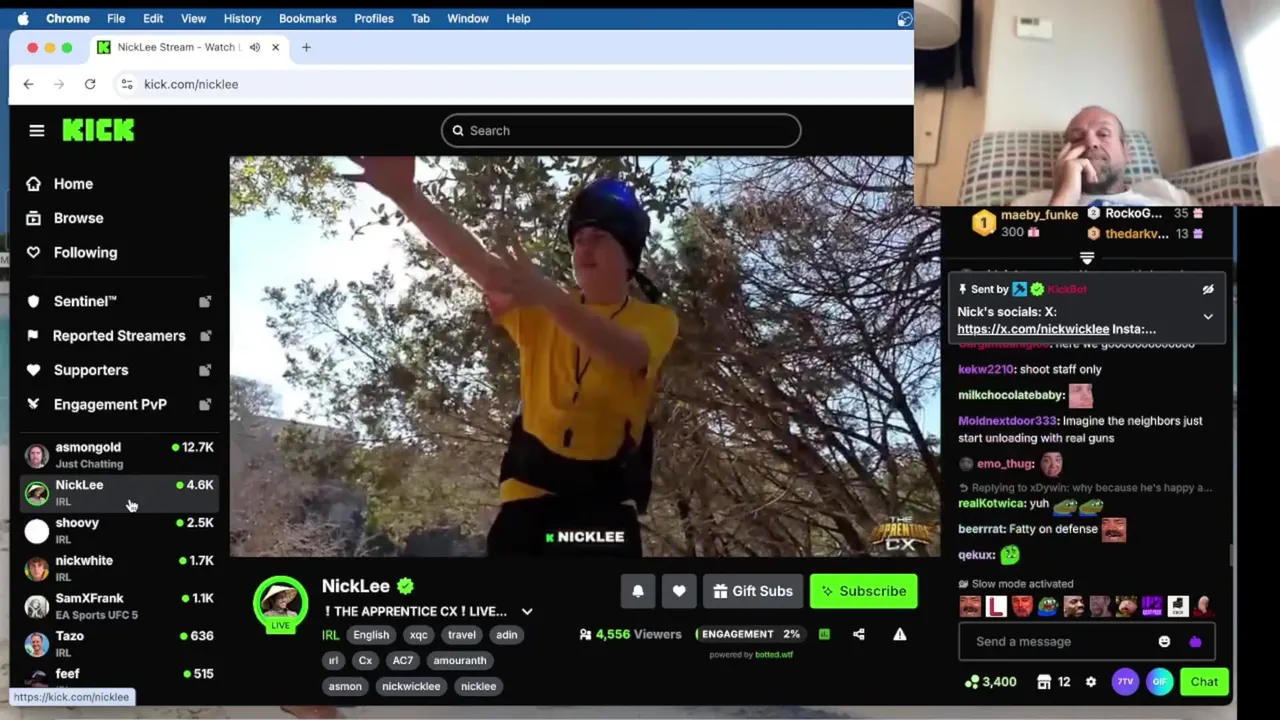Image resolution: width=1280 pixels, height=720 pixels.
Task: Open the 7TV emote button
Action: [1125, 682]
